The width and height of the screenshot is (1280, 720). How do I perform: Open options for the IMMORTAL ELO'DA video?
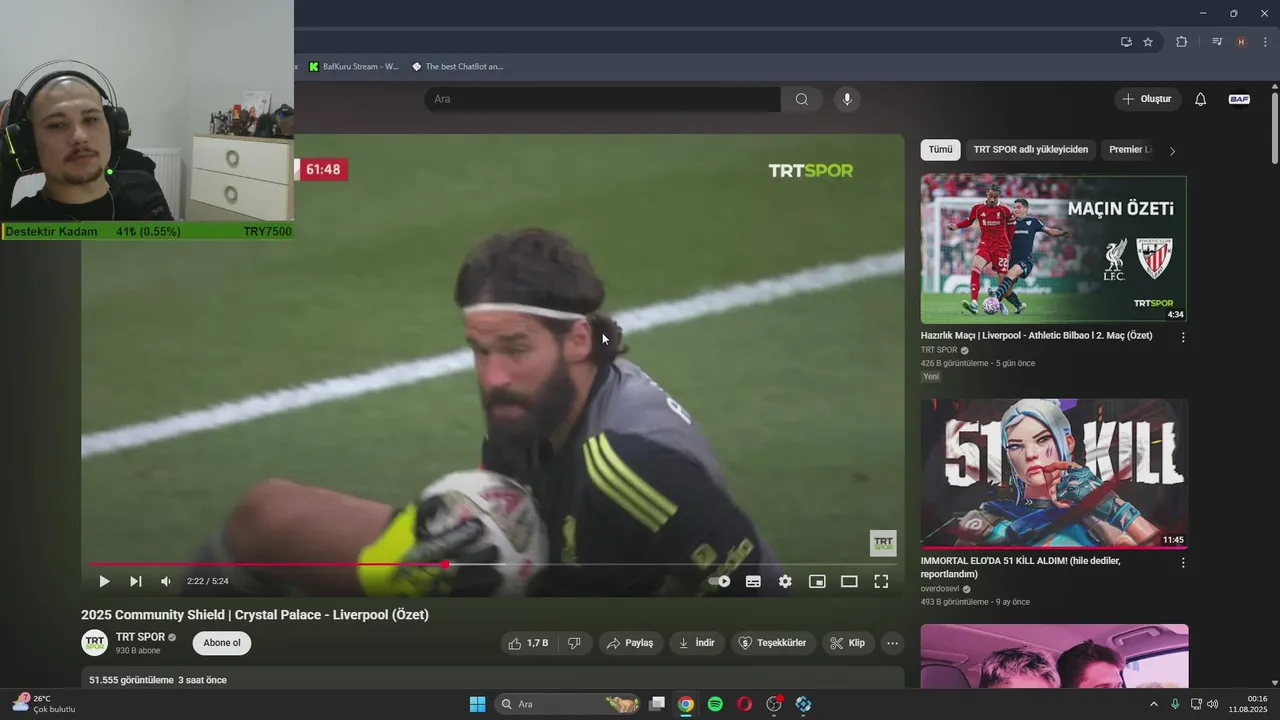[x=1183, y=563]
